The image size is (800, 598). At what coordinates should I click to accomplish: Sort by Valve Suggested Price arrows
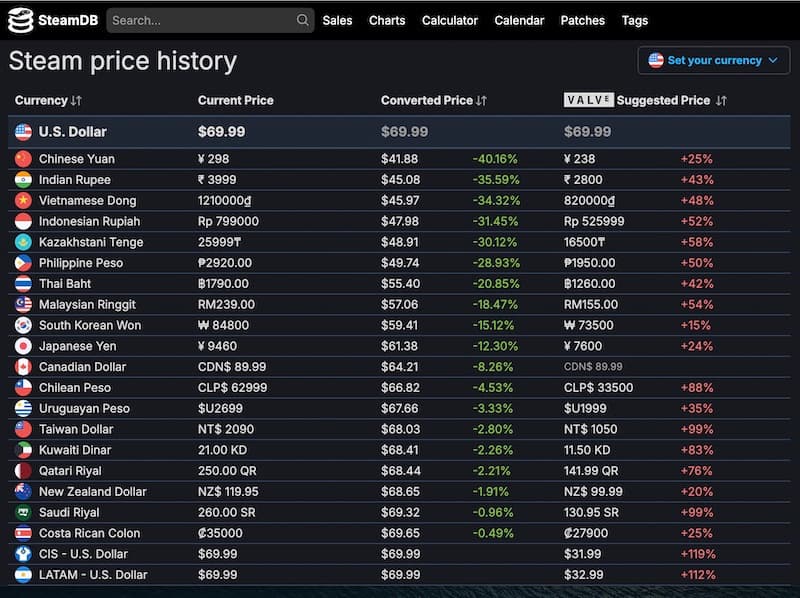pos(721,101)
